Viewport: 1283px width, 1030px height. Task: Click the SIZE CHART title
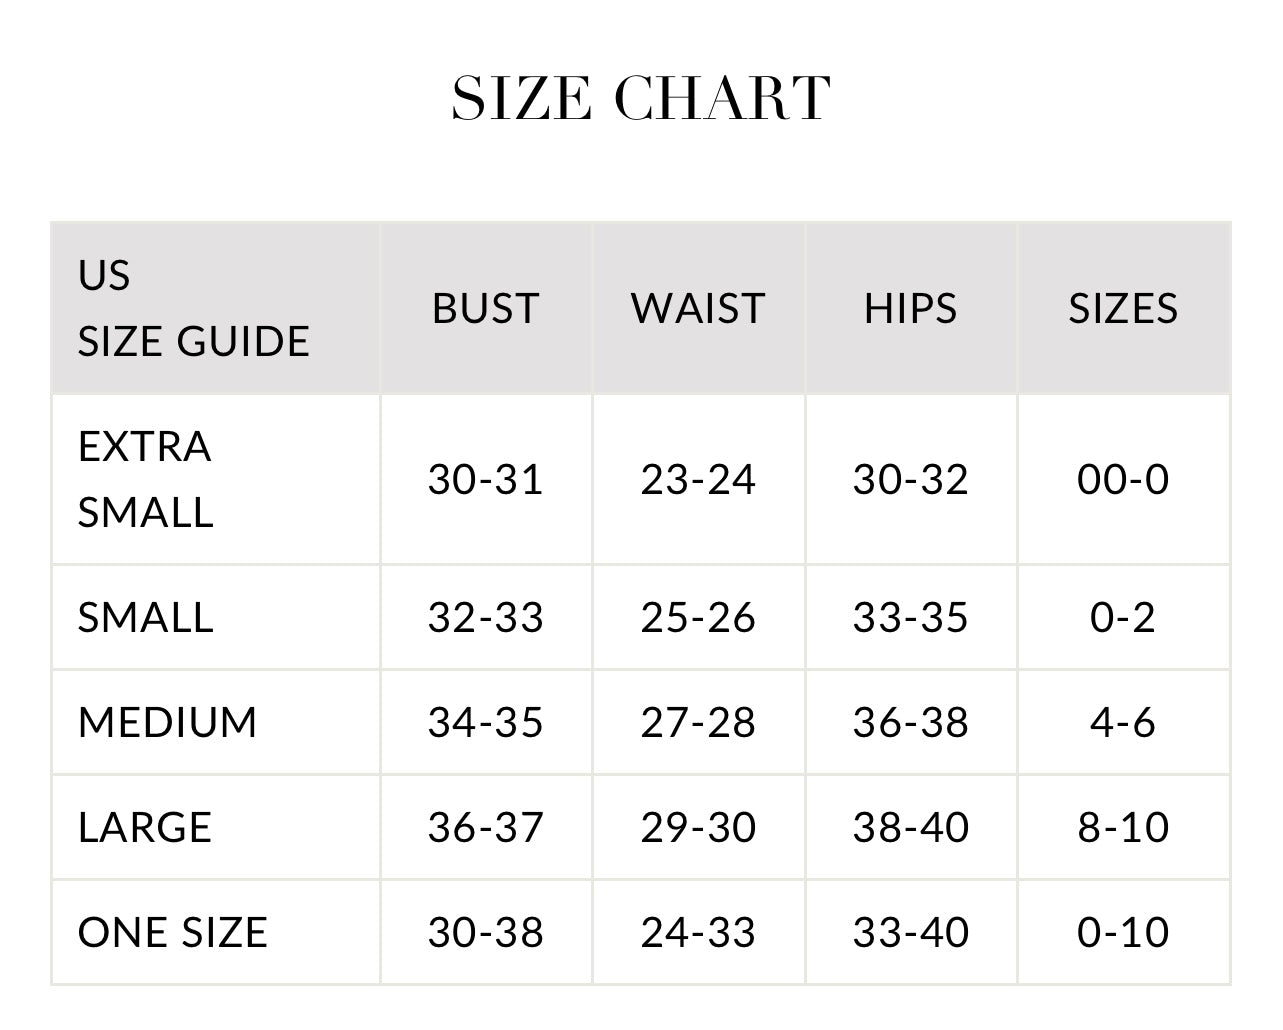[x=641, y=98]
